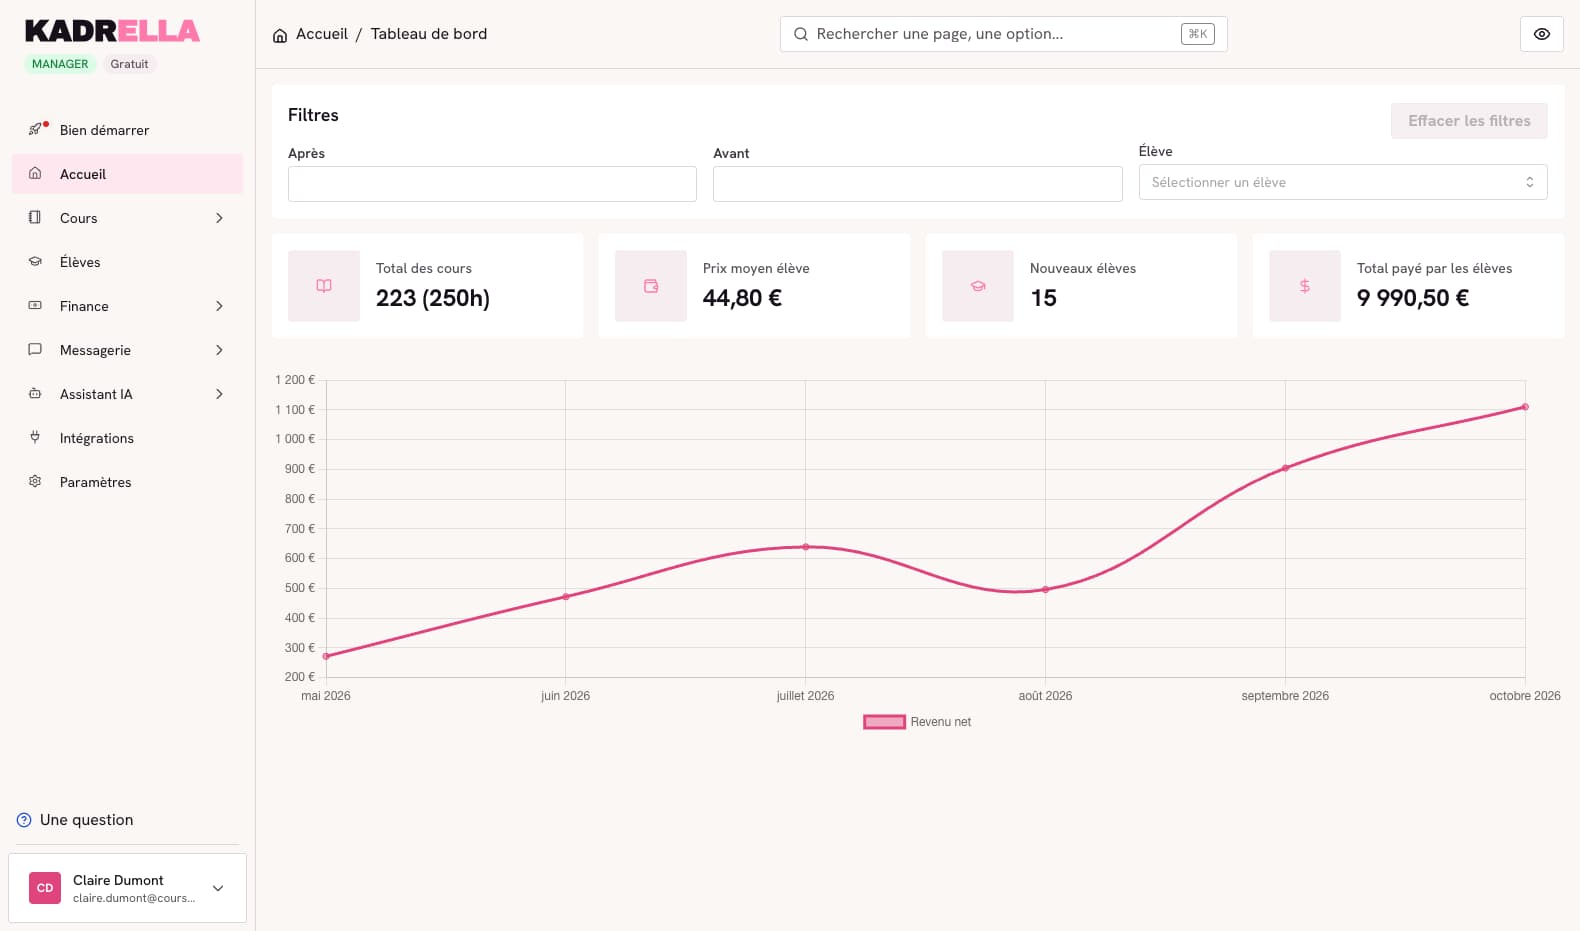Toggle the Revenu net legend entry
This screenshot has height=931, width=1580.
coord(917,722)
